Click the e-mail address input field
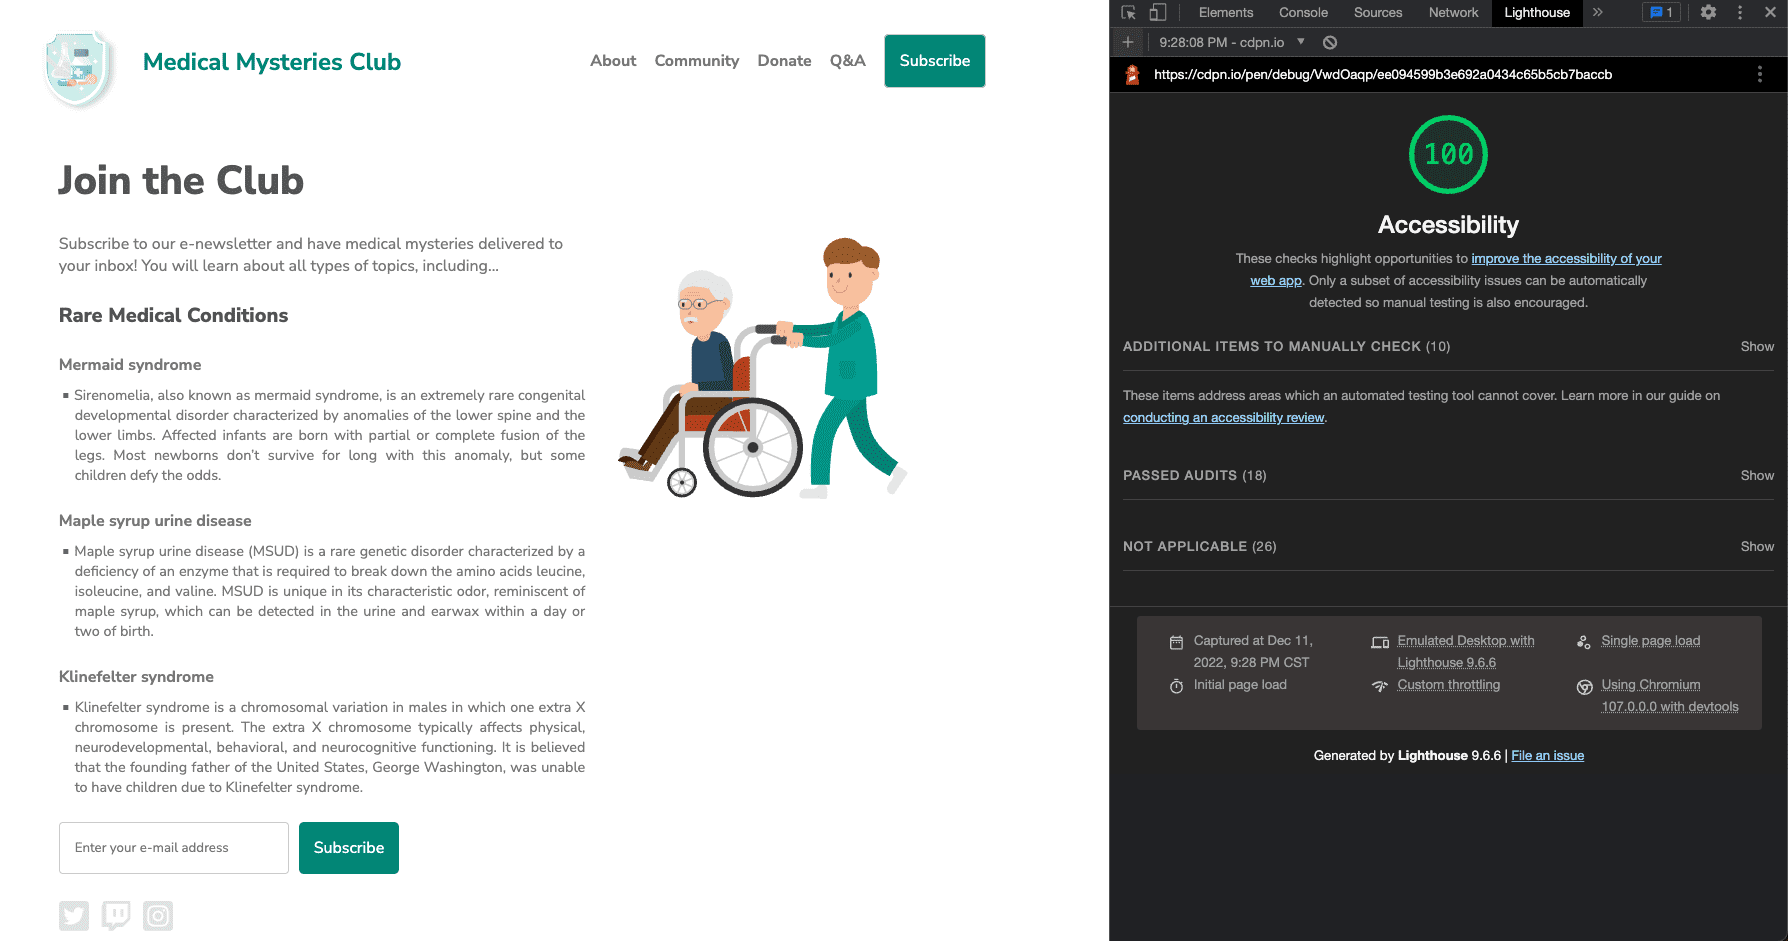Viewport: 1788px width, 941px height. (x=173, y=847)
